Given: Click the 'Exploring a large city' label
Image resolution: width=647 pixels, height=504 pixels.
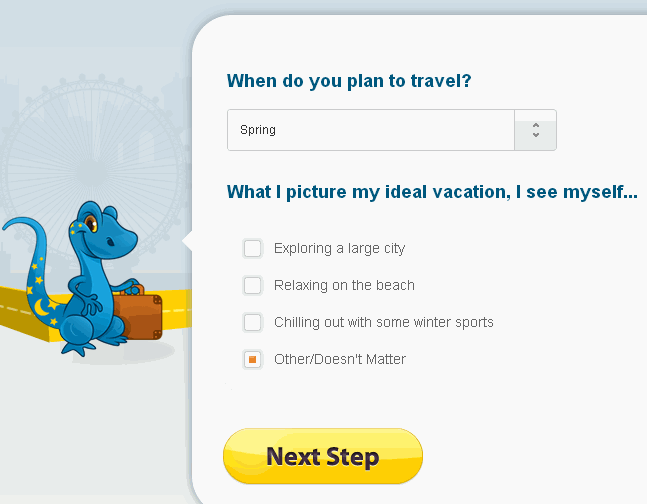Looking at the screenshot, I should pos(339,248).
